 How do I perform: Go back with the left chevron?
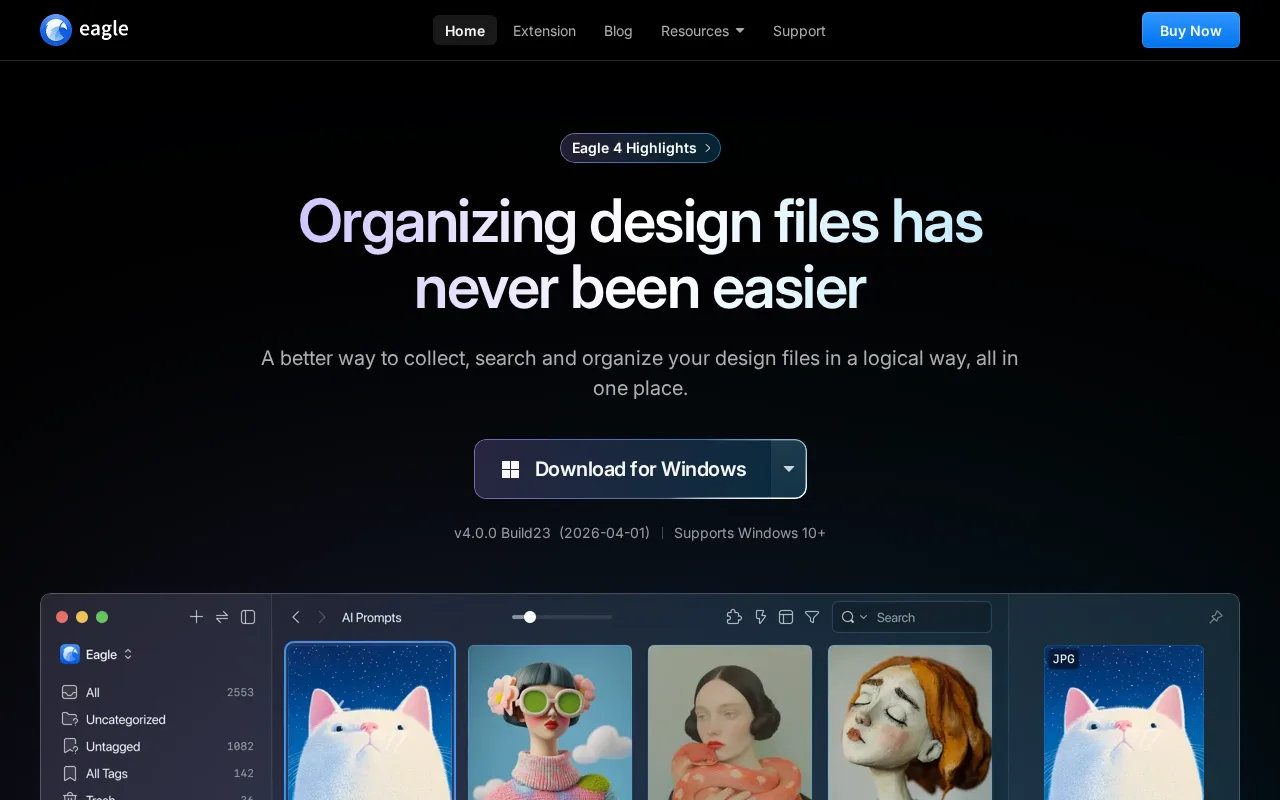[296, 617]
